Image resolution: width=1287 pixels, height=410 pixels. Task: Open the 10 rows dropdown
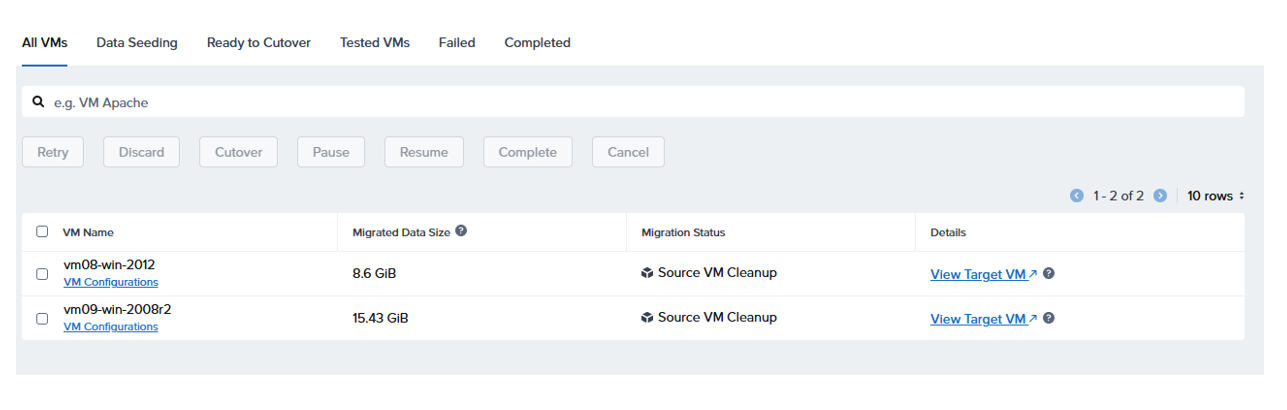tap(1215, 196)
